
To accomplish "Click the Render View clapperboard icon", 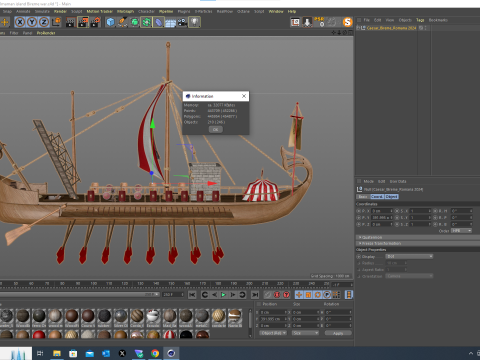I will 71,22.
